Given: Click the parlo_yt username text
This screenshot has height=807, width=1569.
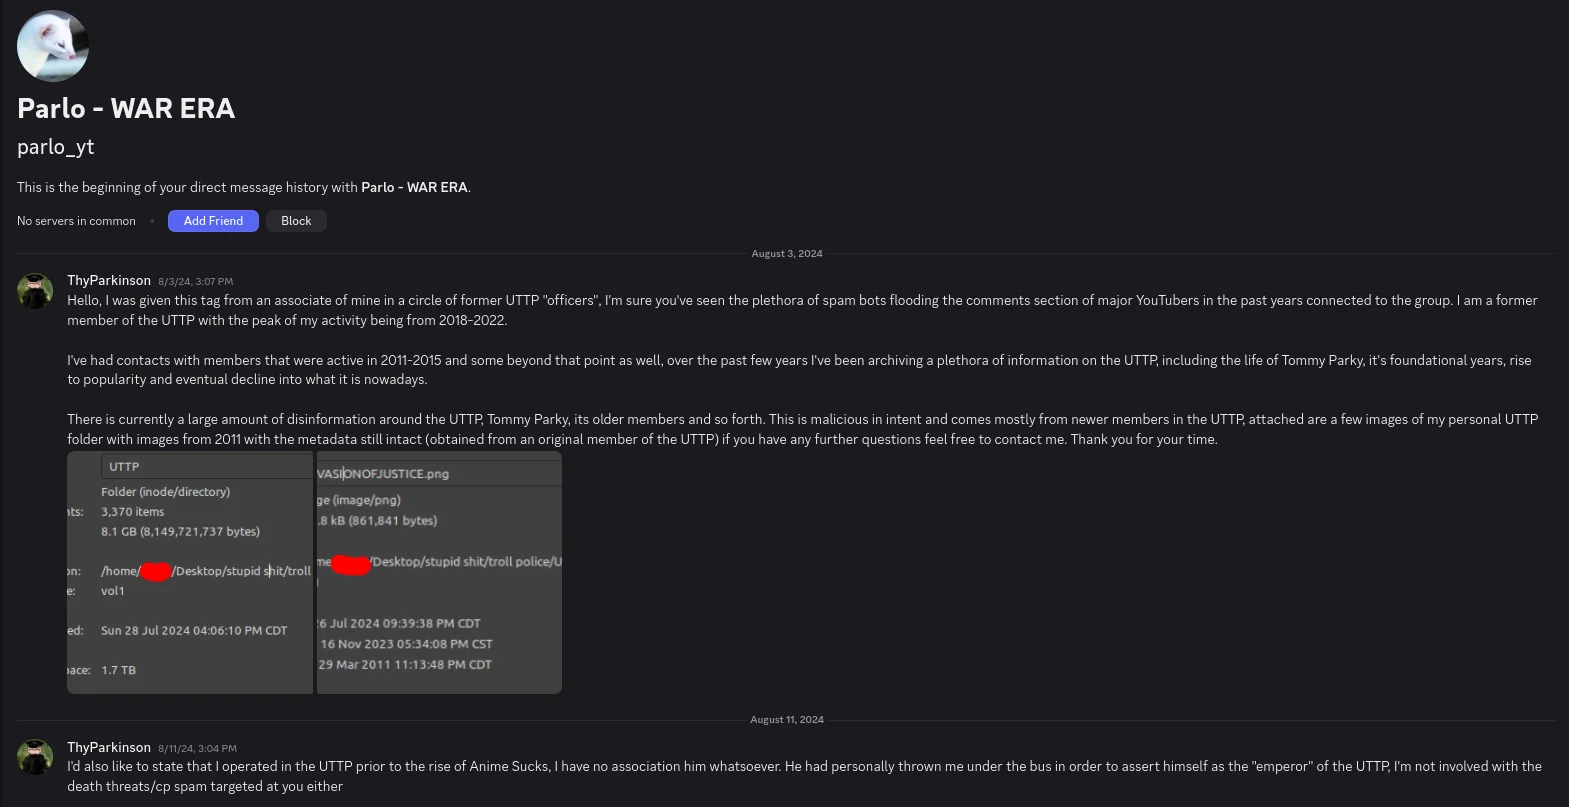Looking at the screenshot, I should [56, 147].
